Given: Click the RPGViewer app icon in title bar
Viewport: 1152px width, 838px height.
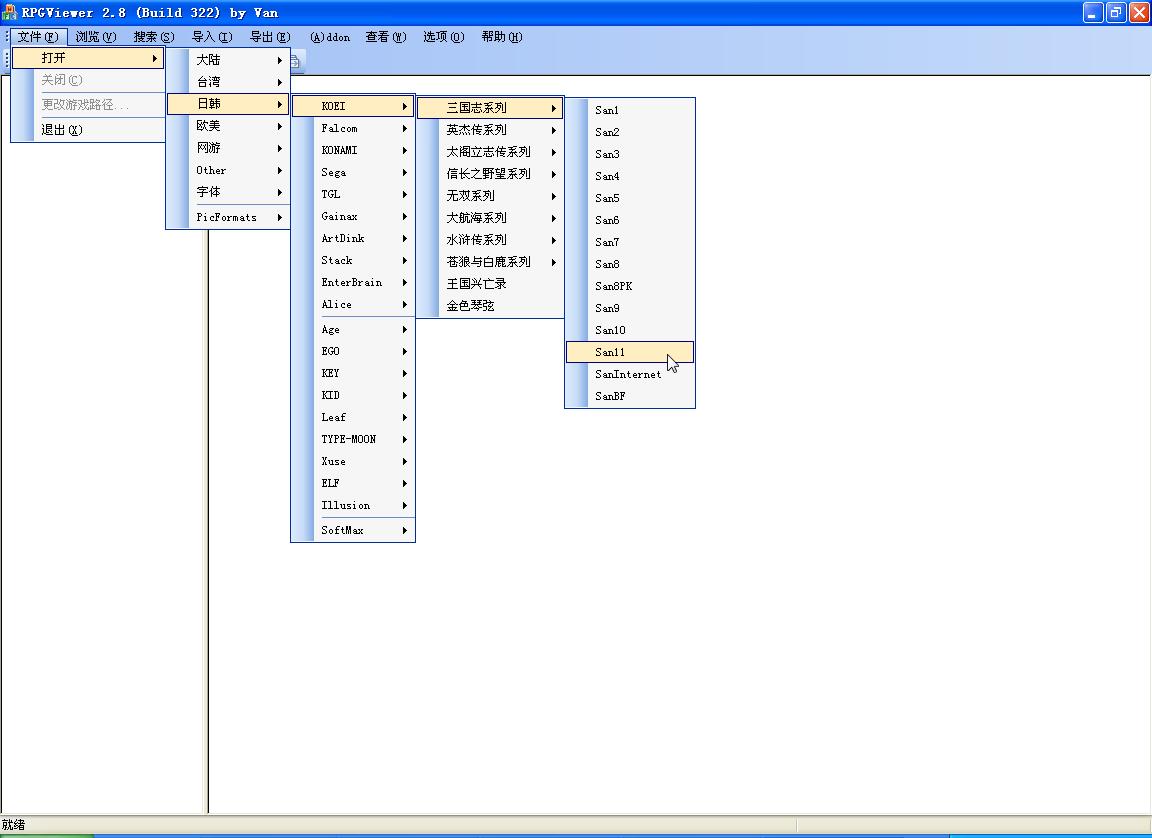Looking at the screenshot, I should pyautogui.click(x=9, y=13).
